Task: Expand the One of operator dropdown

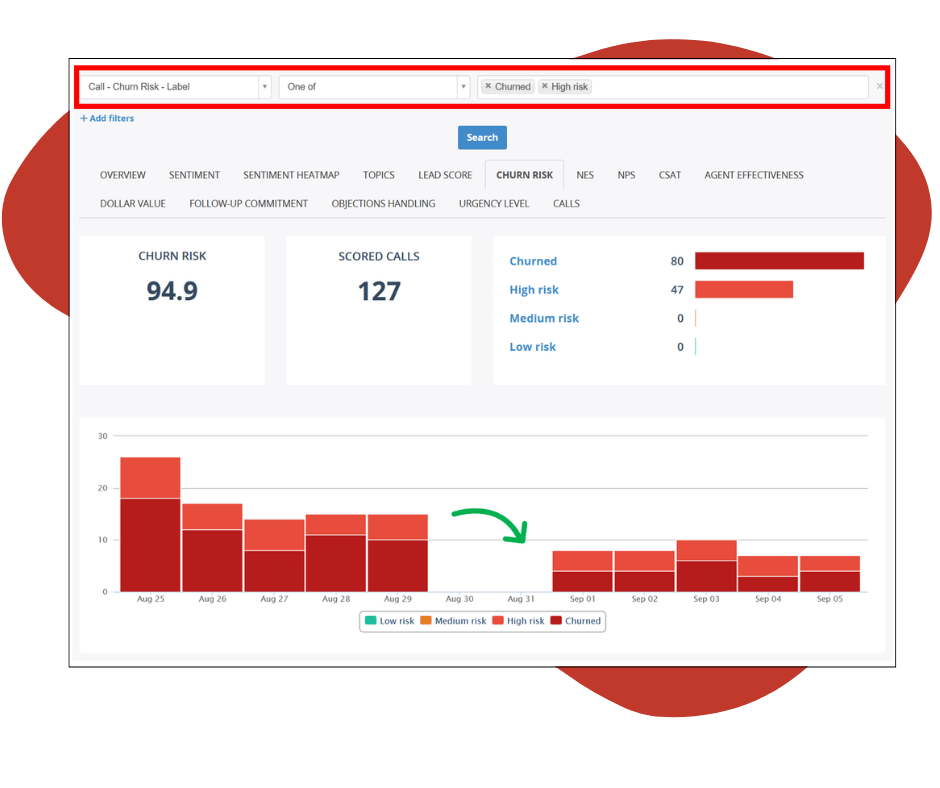Action: (374, 87)
